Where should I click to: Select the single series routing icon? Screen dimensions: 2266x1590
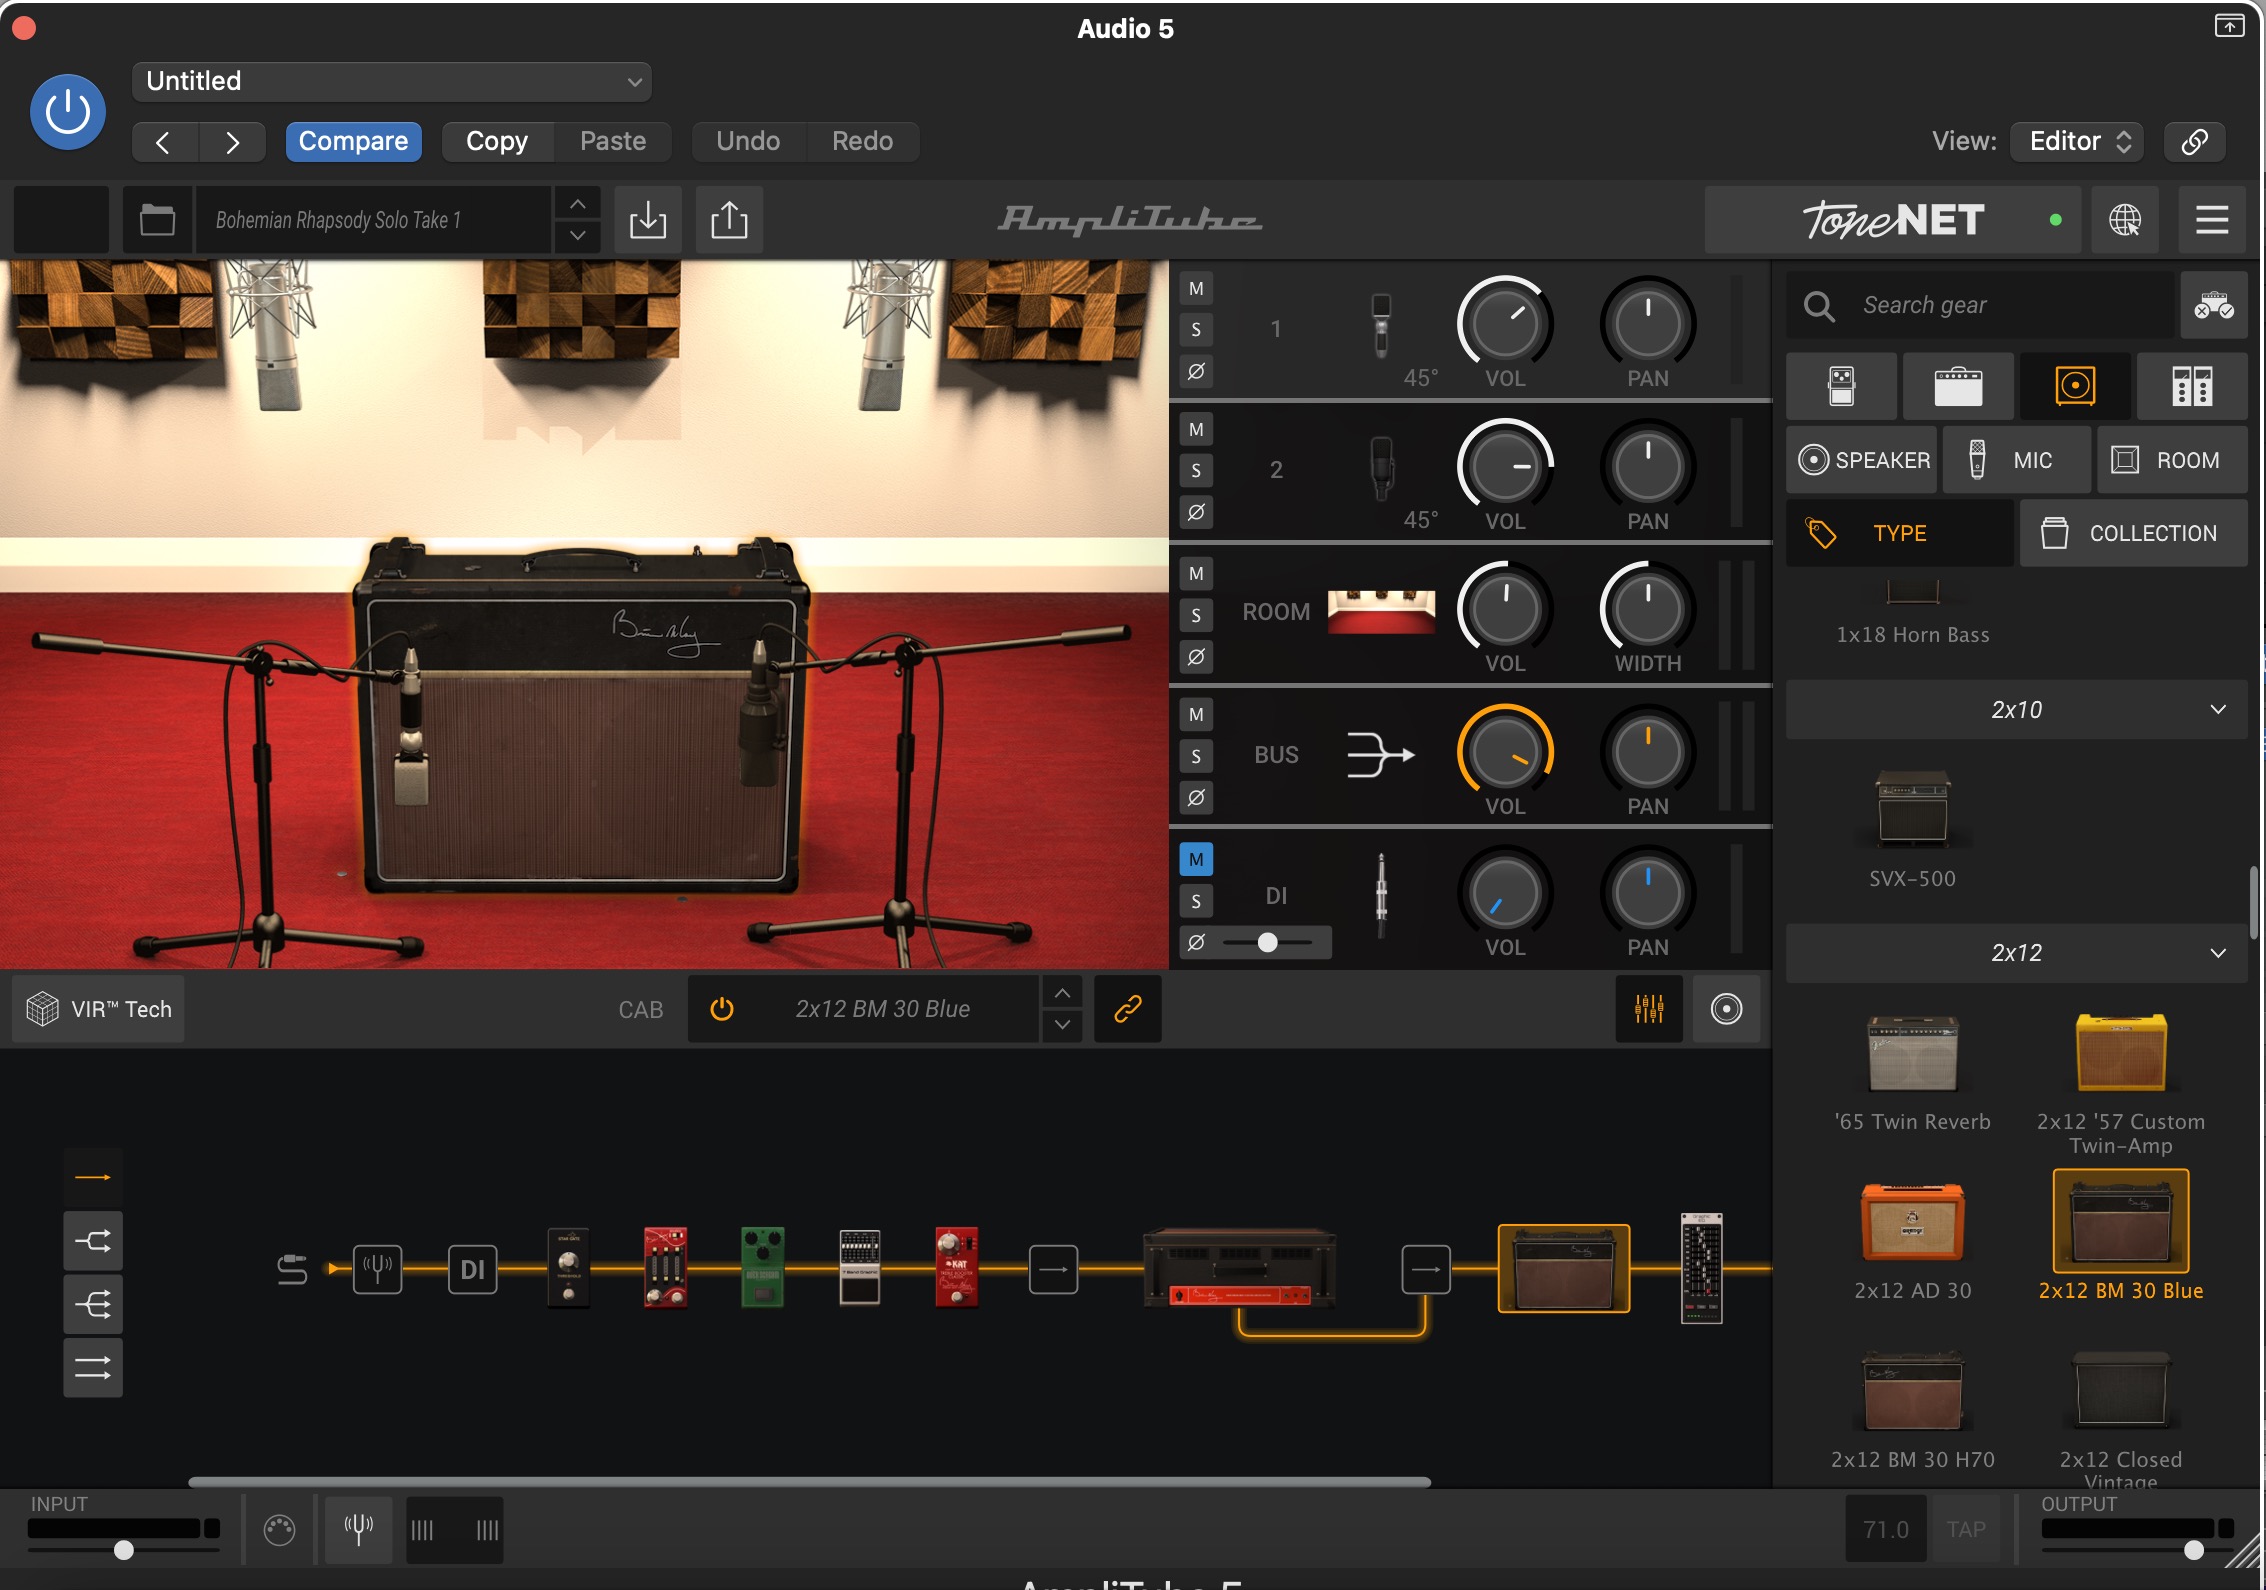click(x=93, y=1178)
